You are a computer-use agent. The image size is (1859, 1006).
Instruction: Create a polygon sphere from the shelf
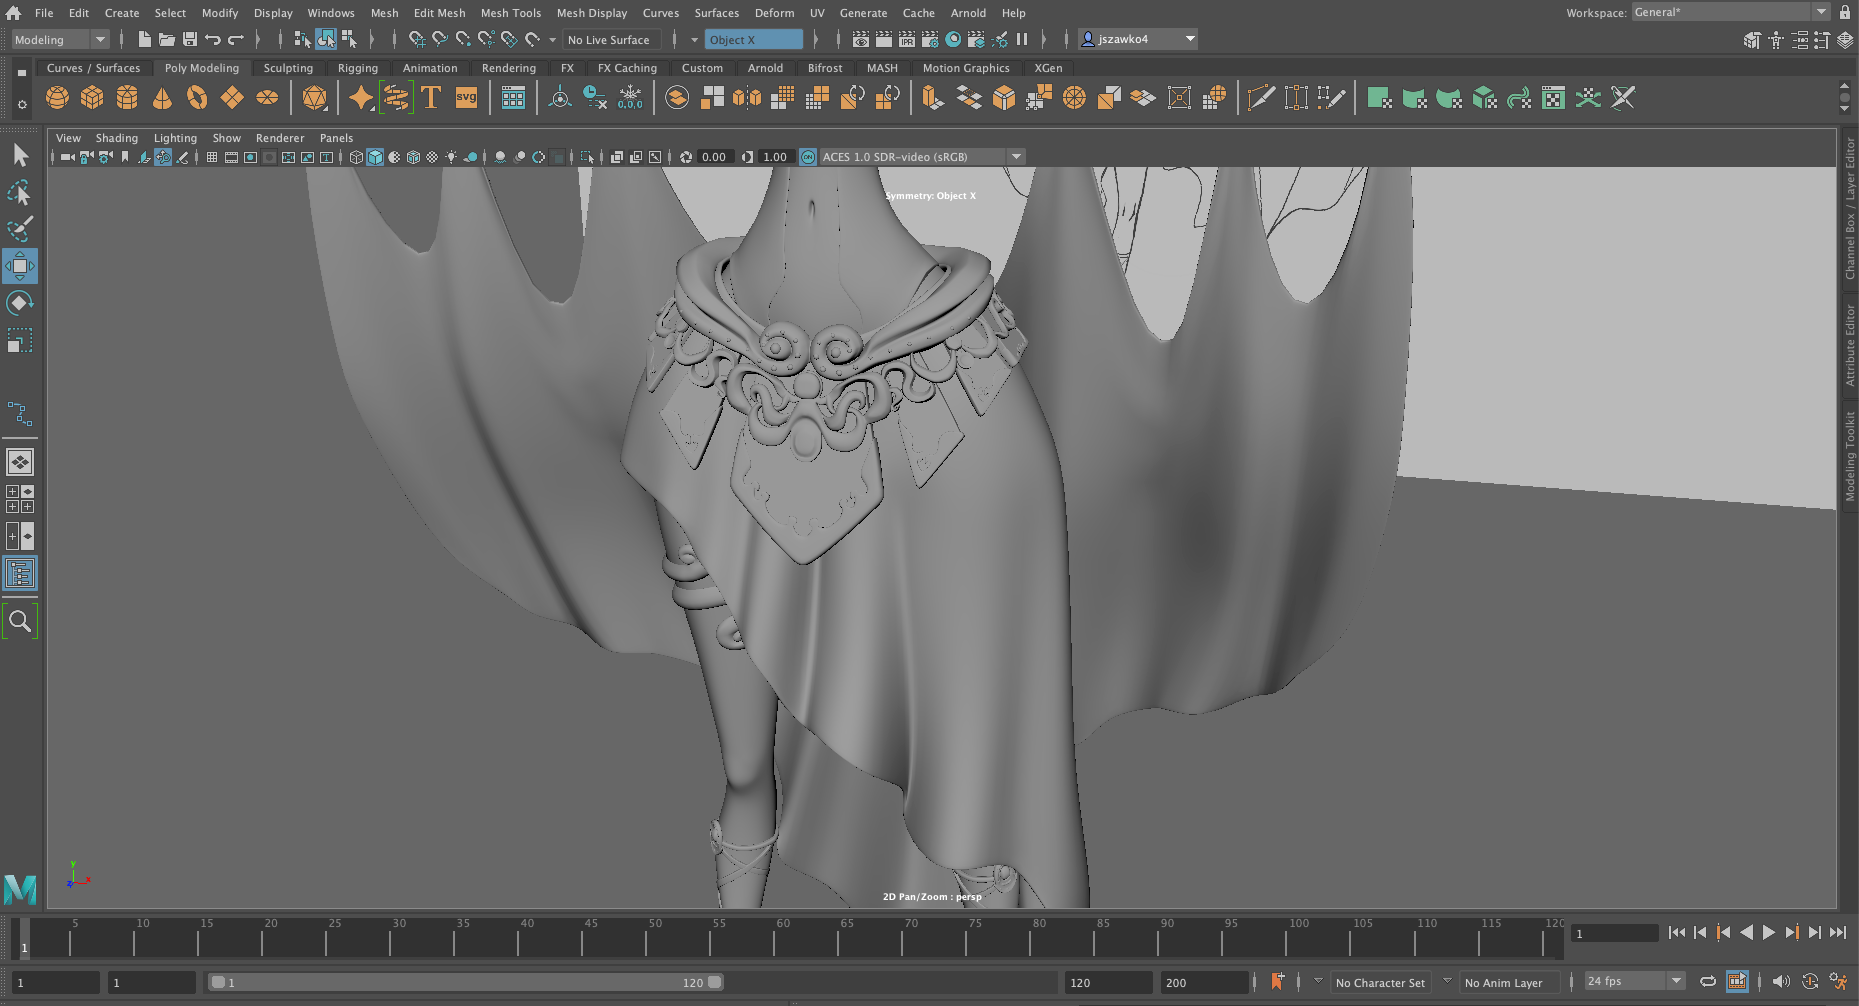[x=57, y=98]
